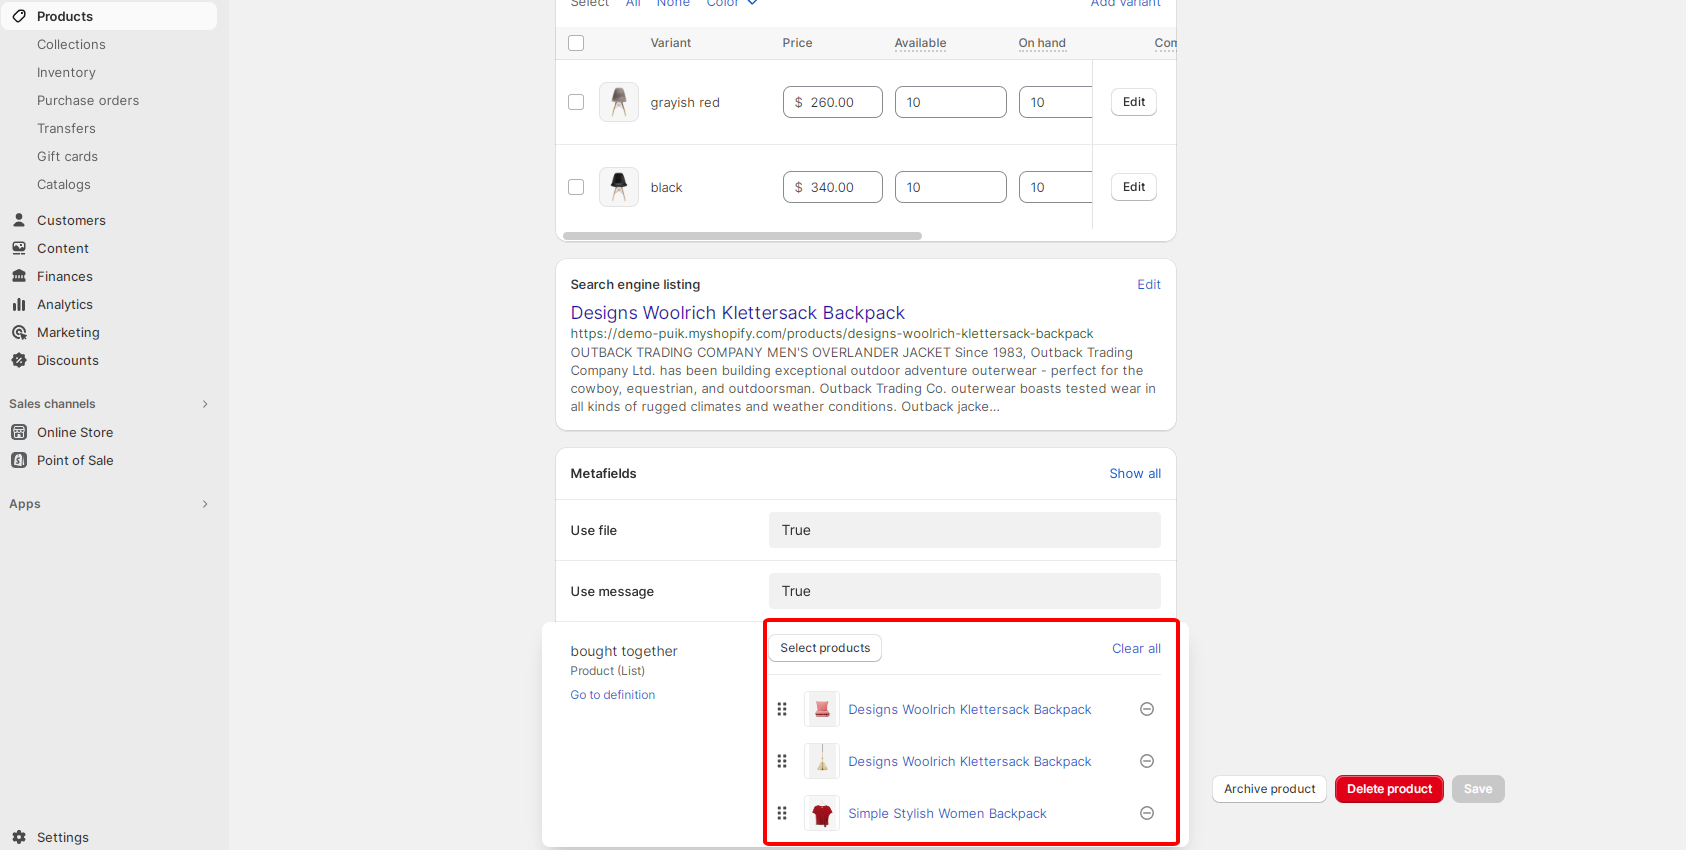This screenshot has width=1686, height=850.
Task: Expand the Sales channels section
Action: tap(205, 404)
